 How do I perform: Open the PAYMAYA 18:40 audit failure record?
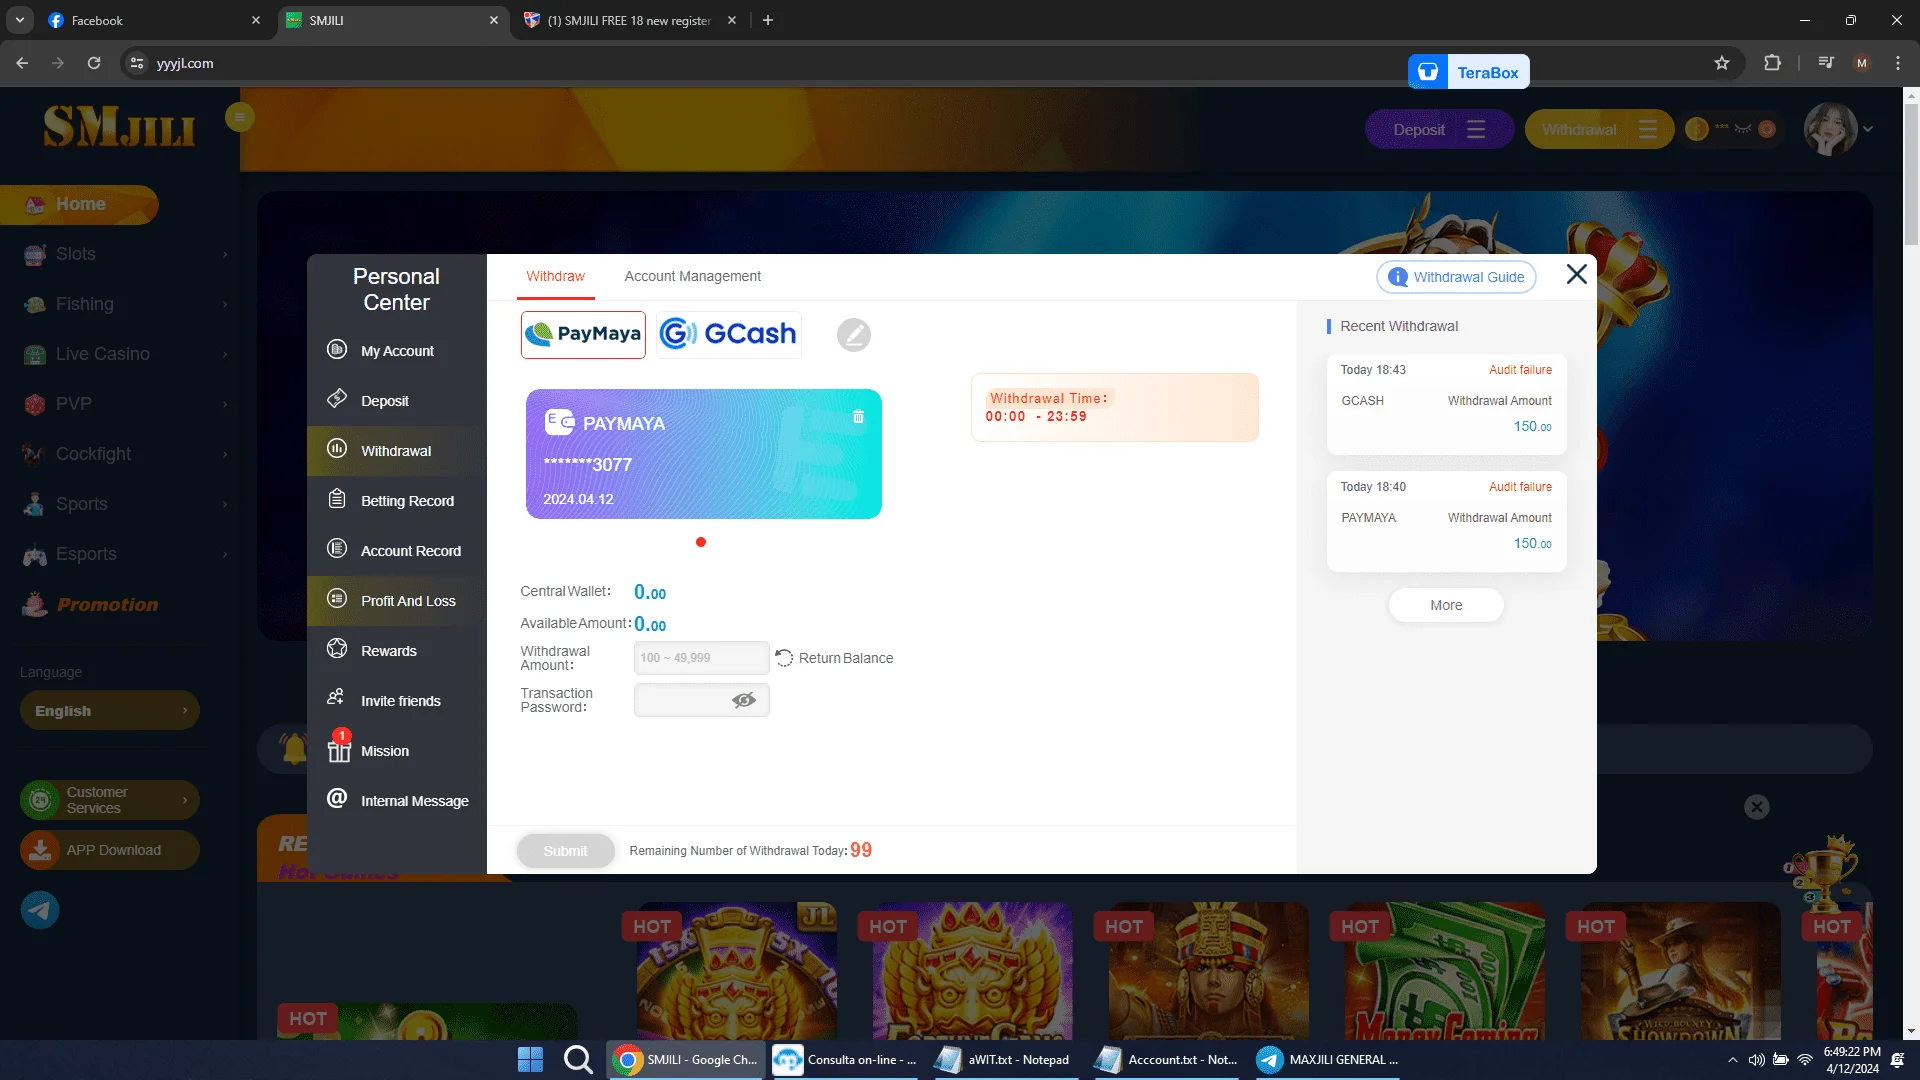[1446, 521]
